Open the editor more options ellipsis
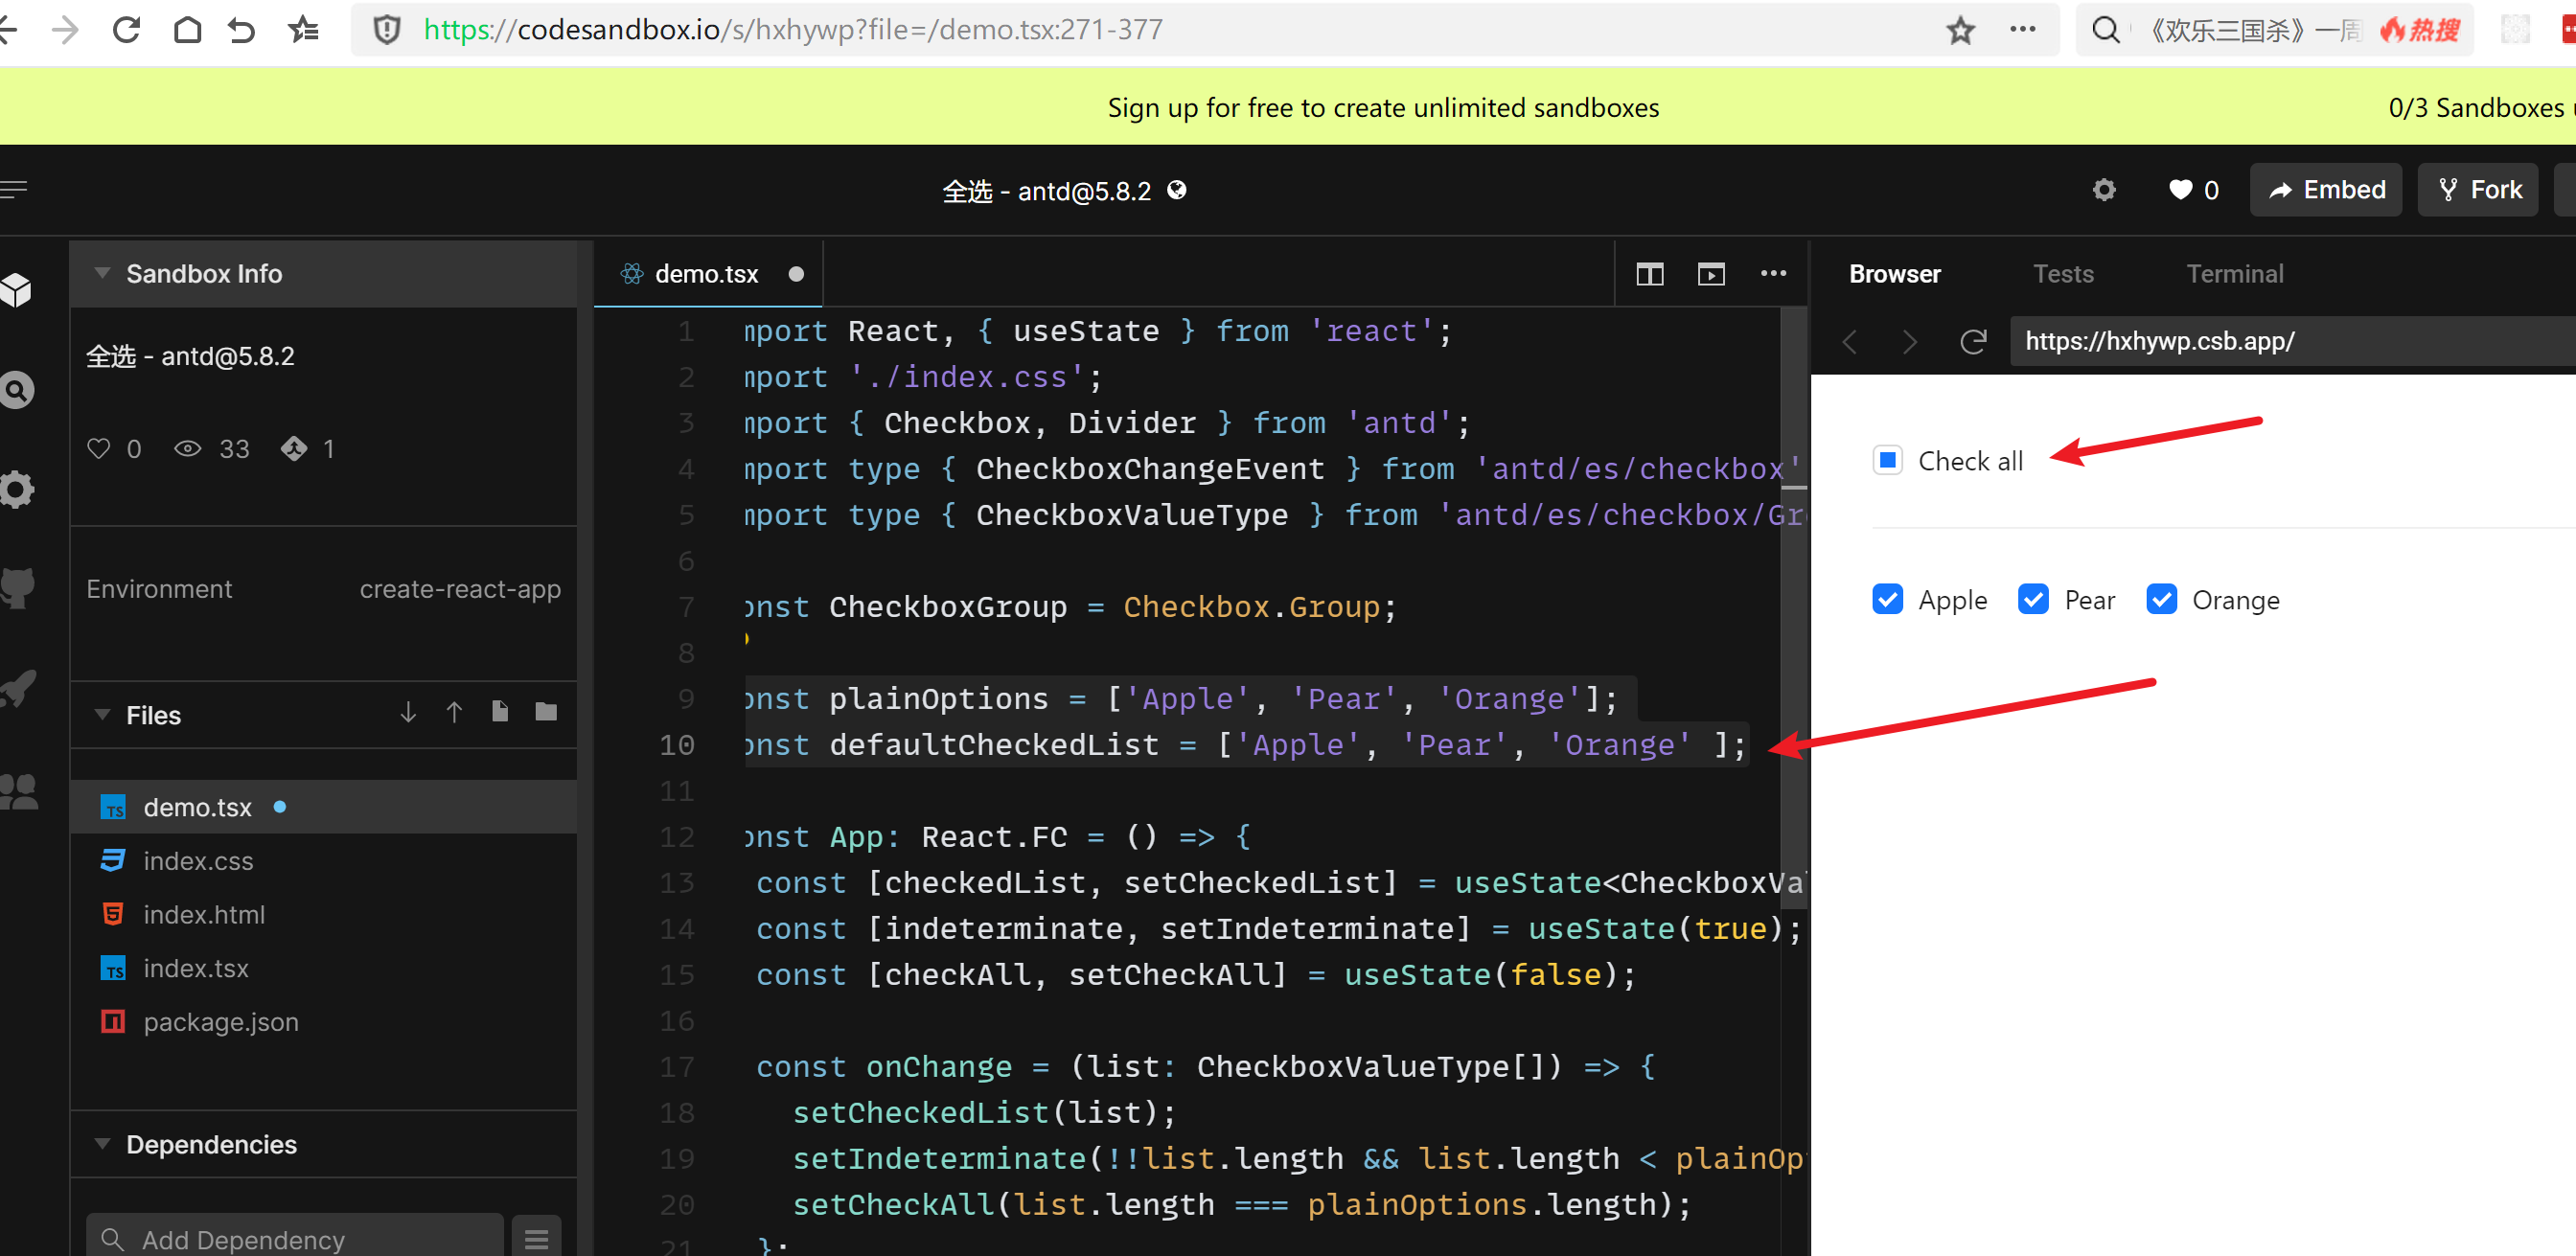This screenshot has width=2576, height=1256. [1773, 274]
